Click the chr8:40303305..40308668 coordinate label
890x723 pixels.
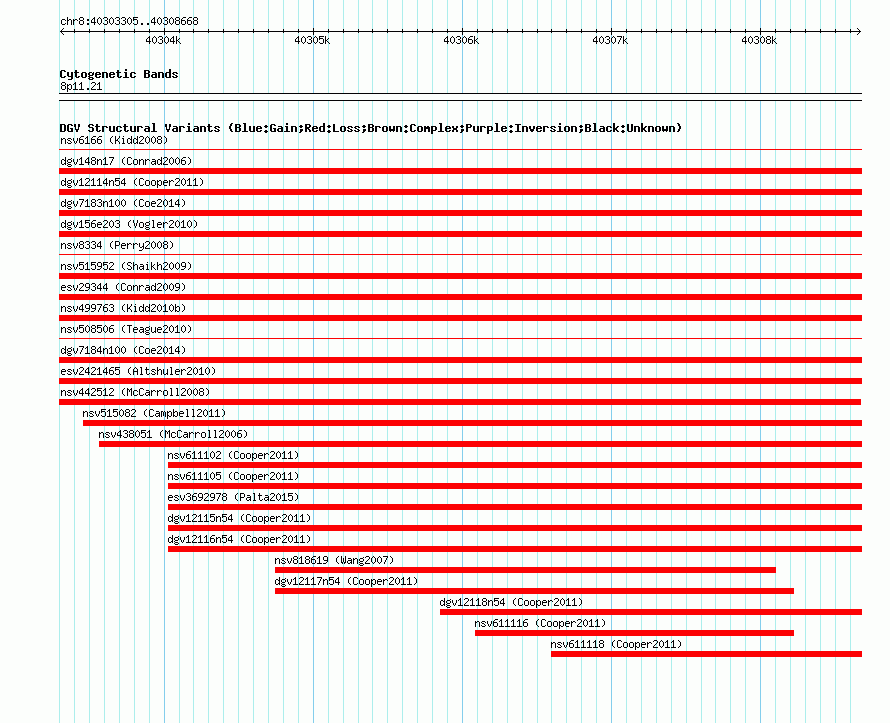[129, 21]
